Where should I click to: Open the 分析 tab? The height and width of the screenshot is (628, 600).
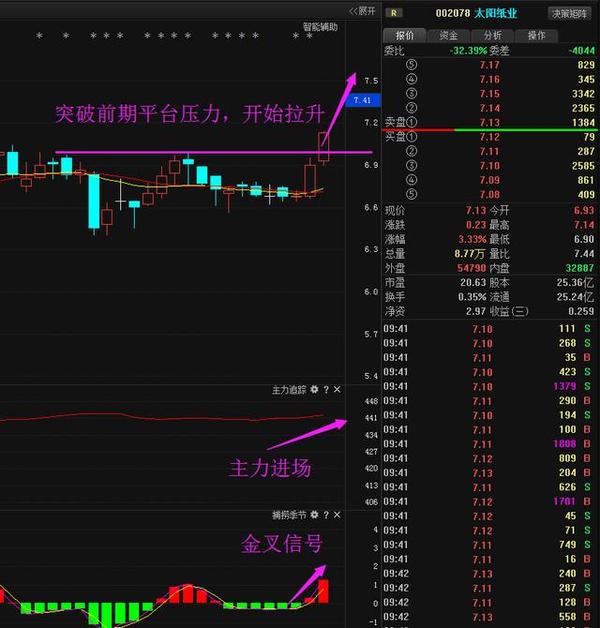pyautogui.click(x=493, y=35)
